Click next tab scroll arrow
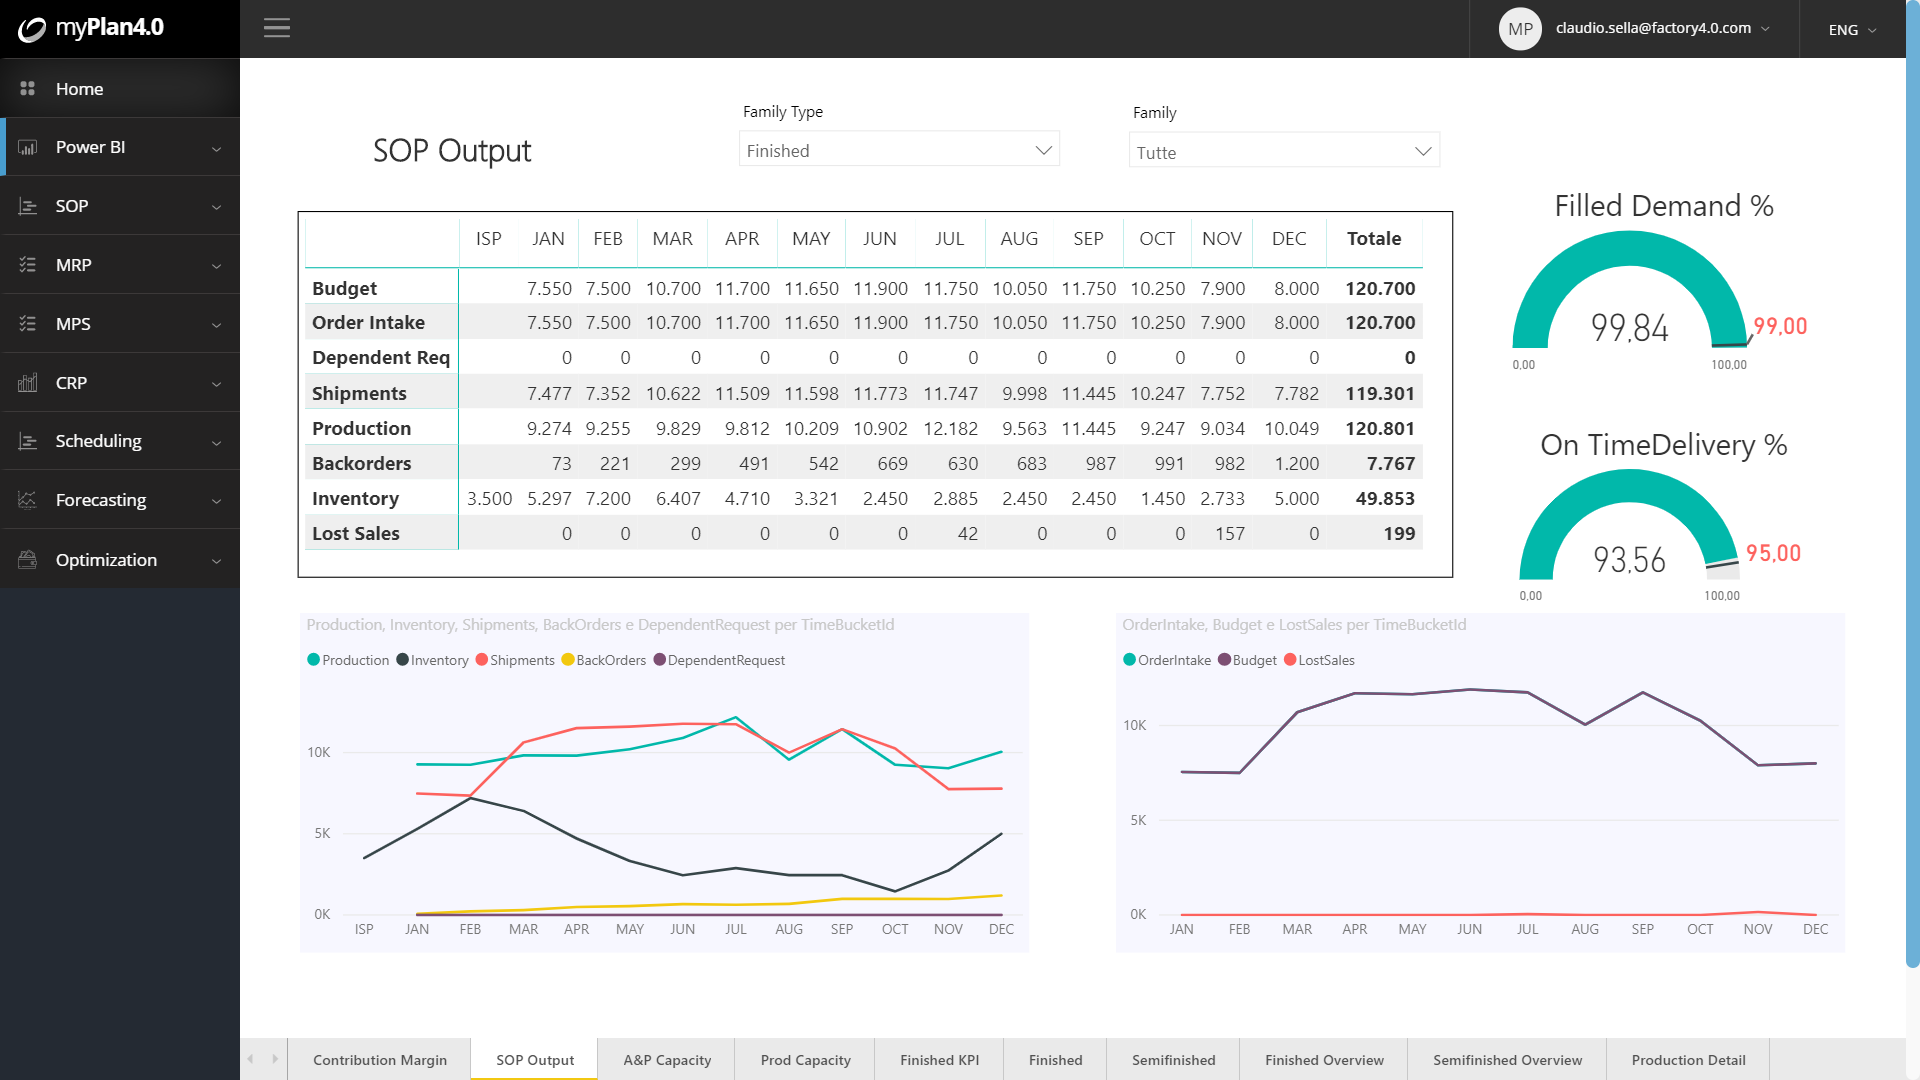 point(274,1059)
